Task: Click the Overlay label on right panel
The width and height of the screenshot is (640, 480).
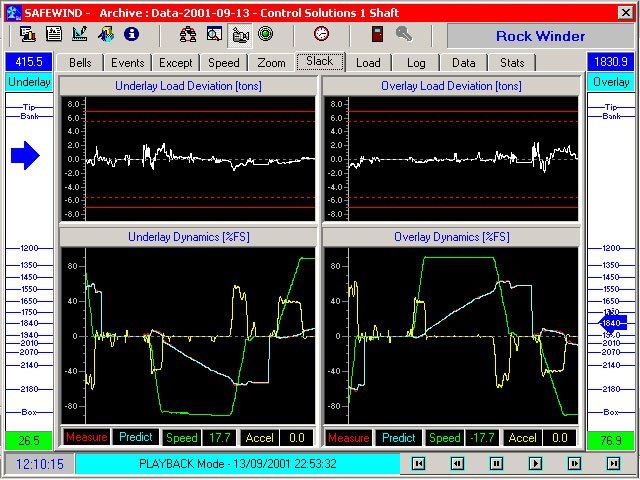Action: (611, 82)
